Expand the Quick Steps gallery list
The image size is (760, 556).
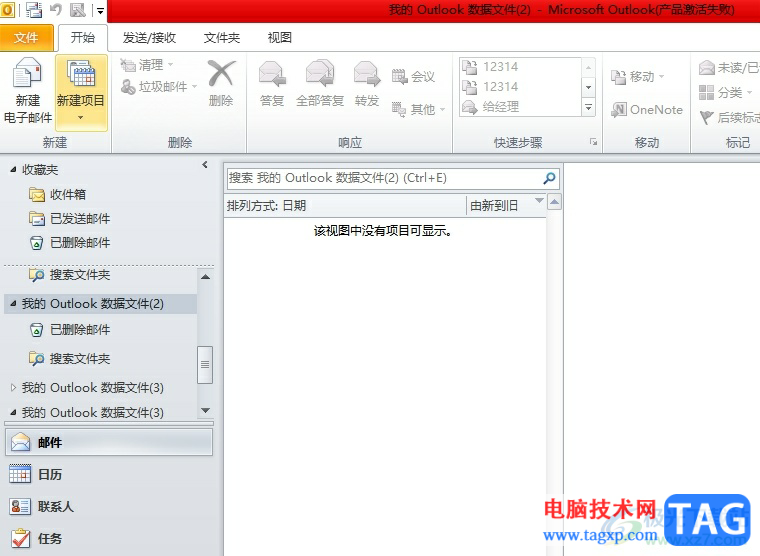[x=588, y=107]
